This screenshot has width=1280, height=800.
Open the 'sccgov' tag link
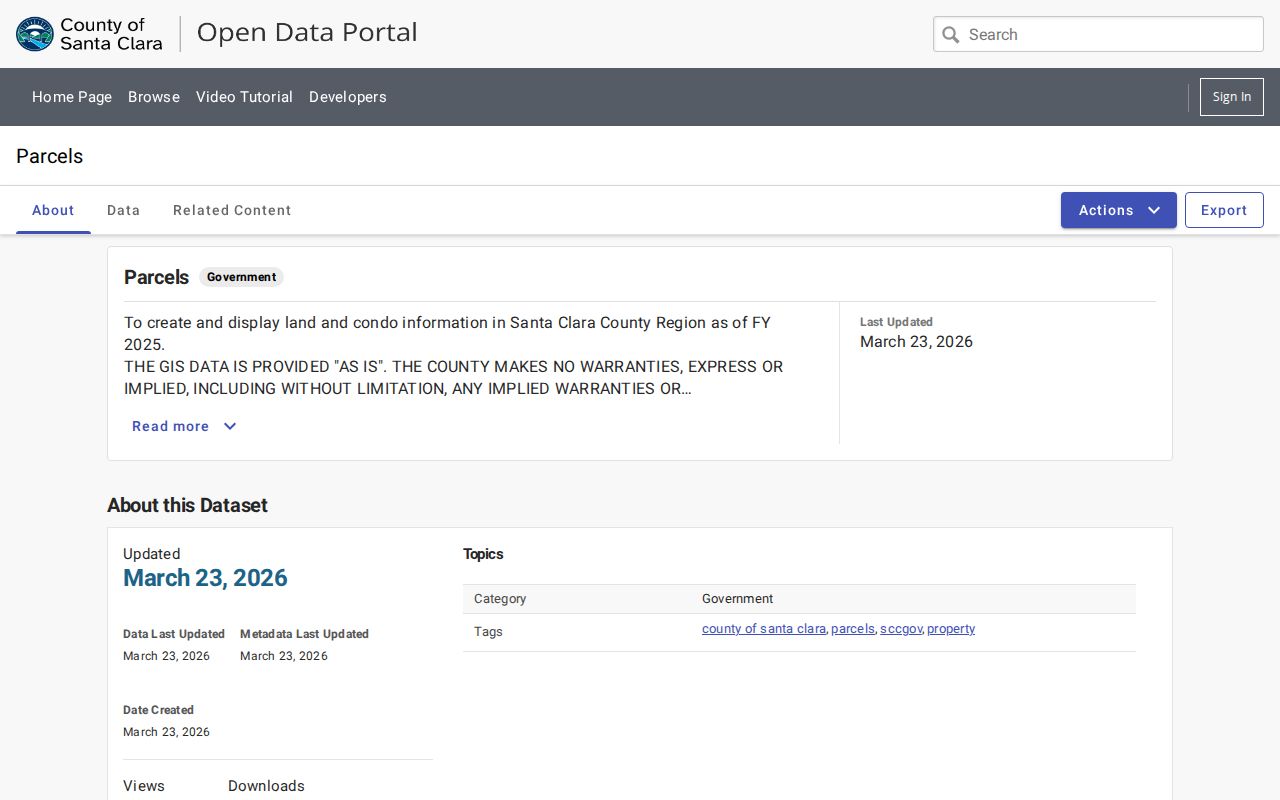point(901,629)
